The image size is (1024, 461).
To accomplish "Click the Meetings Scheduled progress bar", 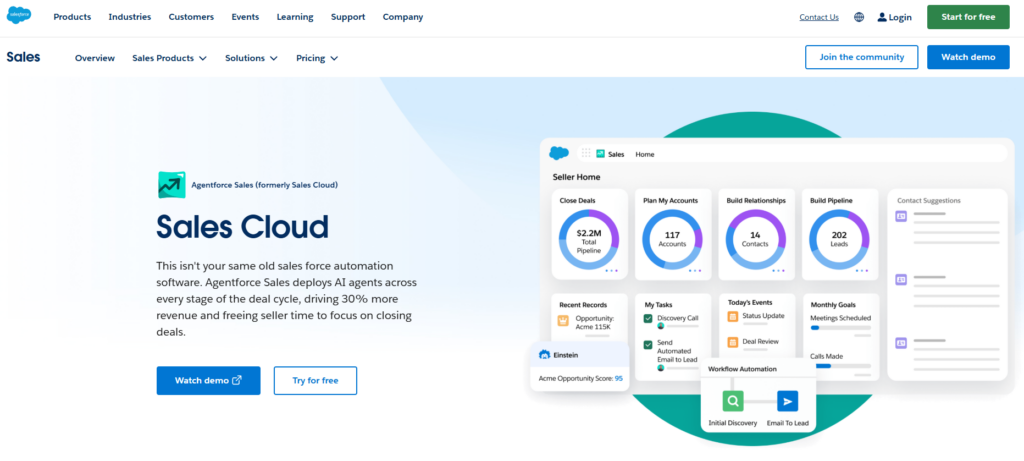I will coord(840,328).
